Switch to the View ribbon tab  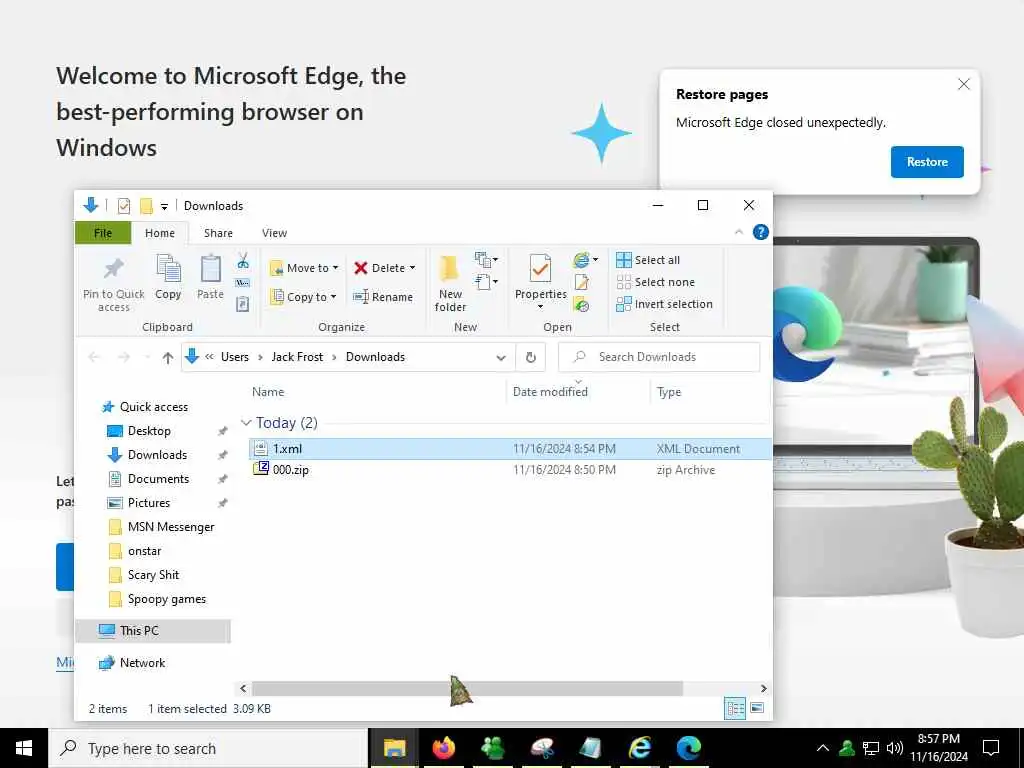coord(274,233)
